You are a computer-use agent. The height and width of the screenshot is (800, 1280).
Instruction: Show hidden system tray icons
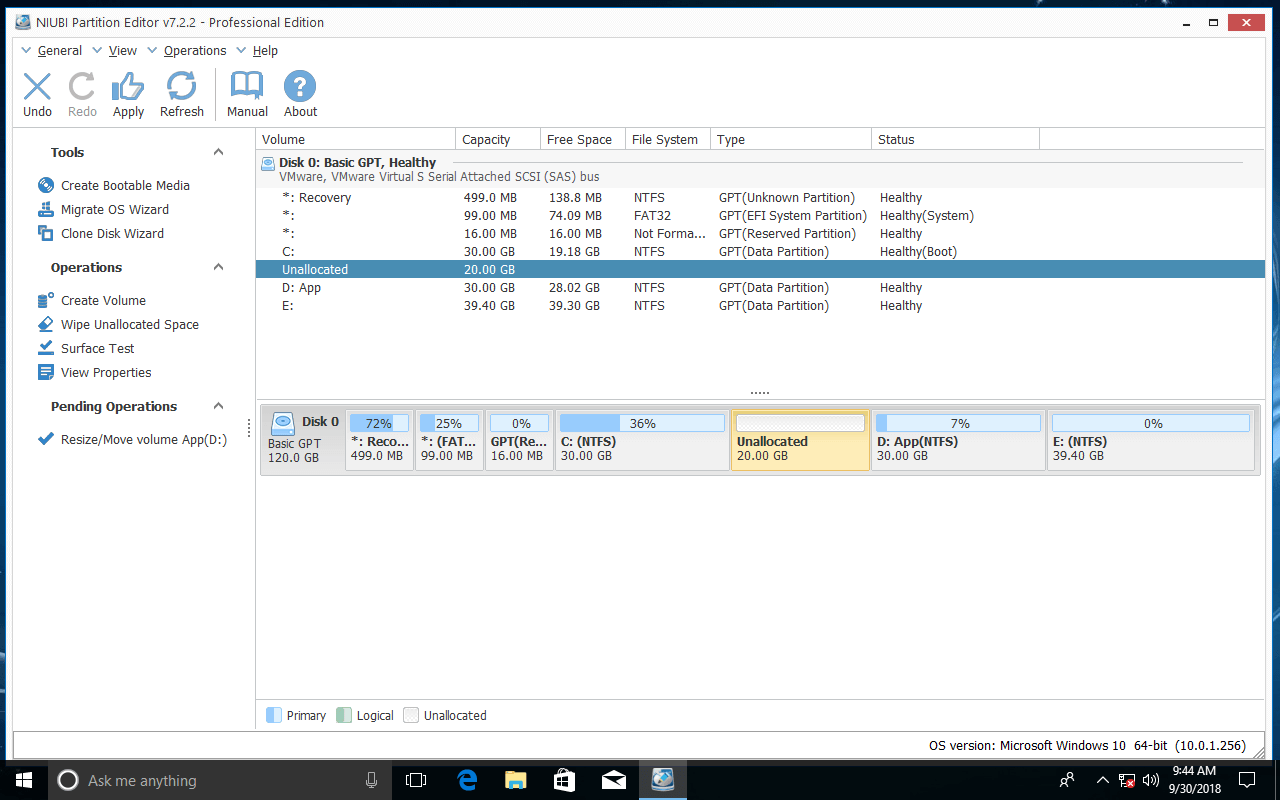pos(1102,780)
